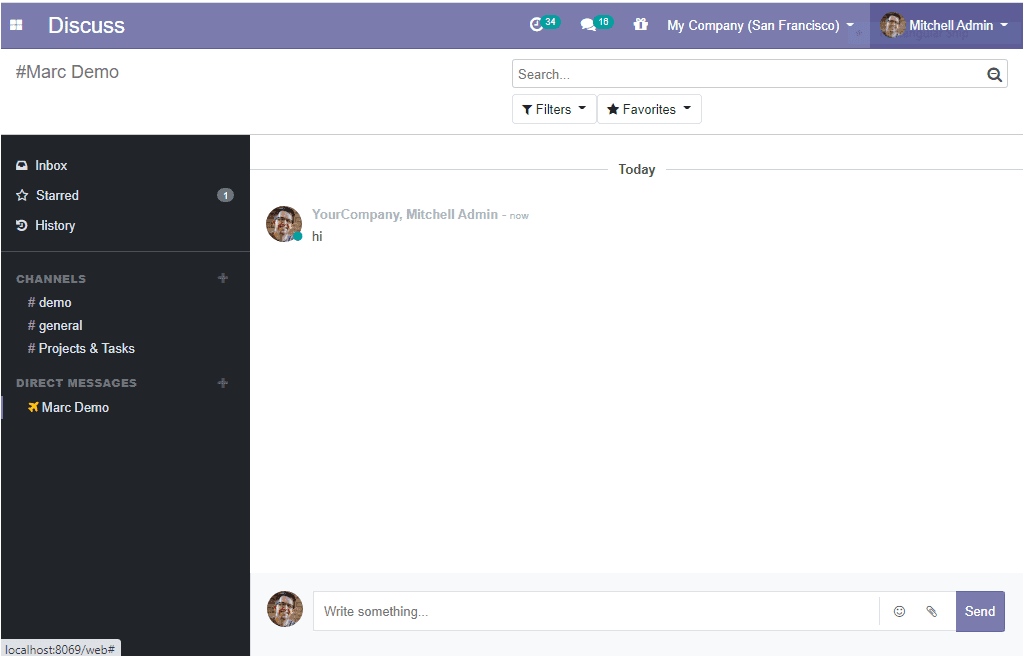Focus the Write something message box

click(596, 611)
